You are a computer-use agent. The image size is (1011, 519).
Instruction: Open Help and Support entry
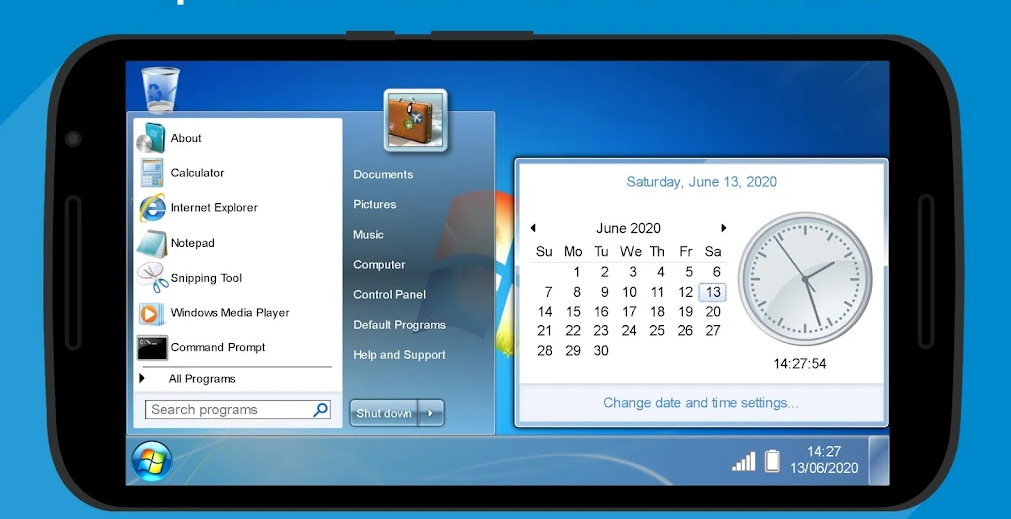399,355
